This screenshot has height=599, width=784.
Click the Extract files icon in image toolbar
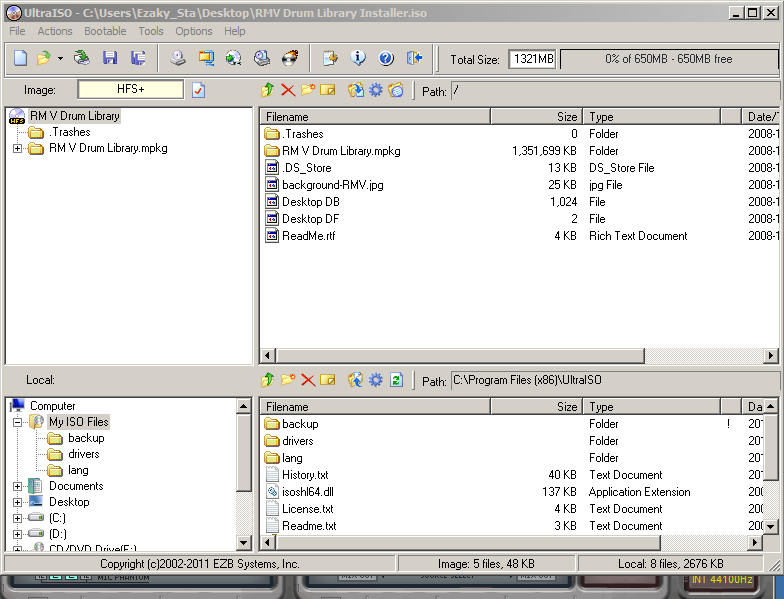click(356, 90)
